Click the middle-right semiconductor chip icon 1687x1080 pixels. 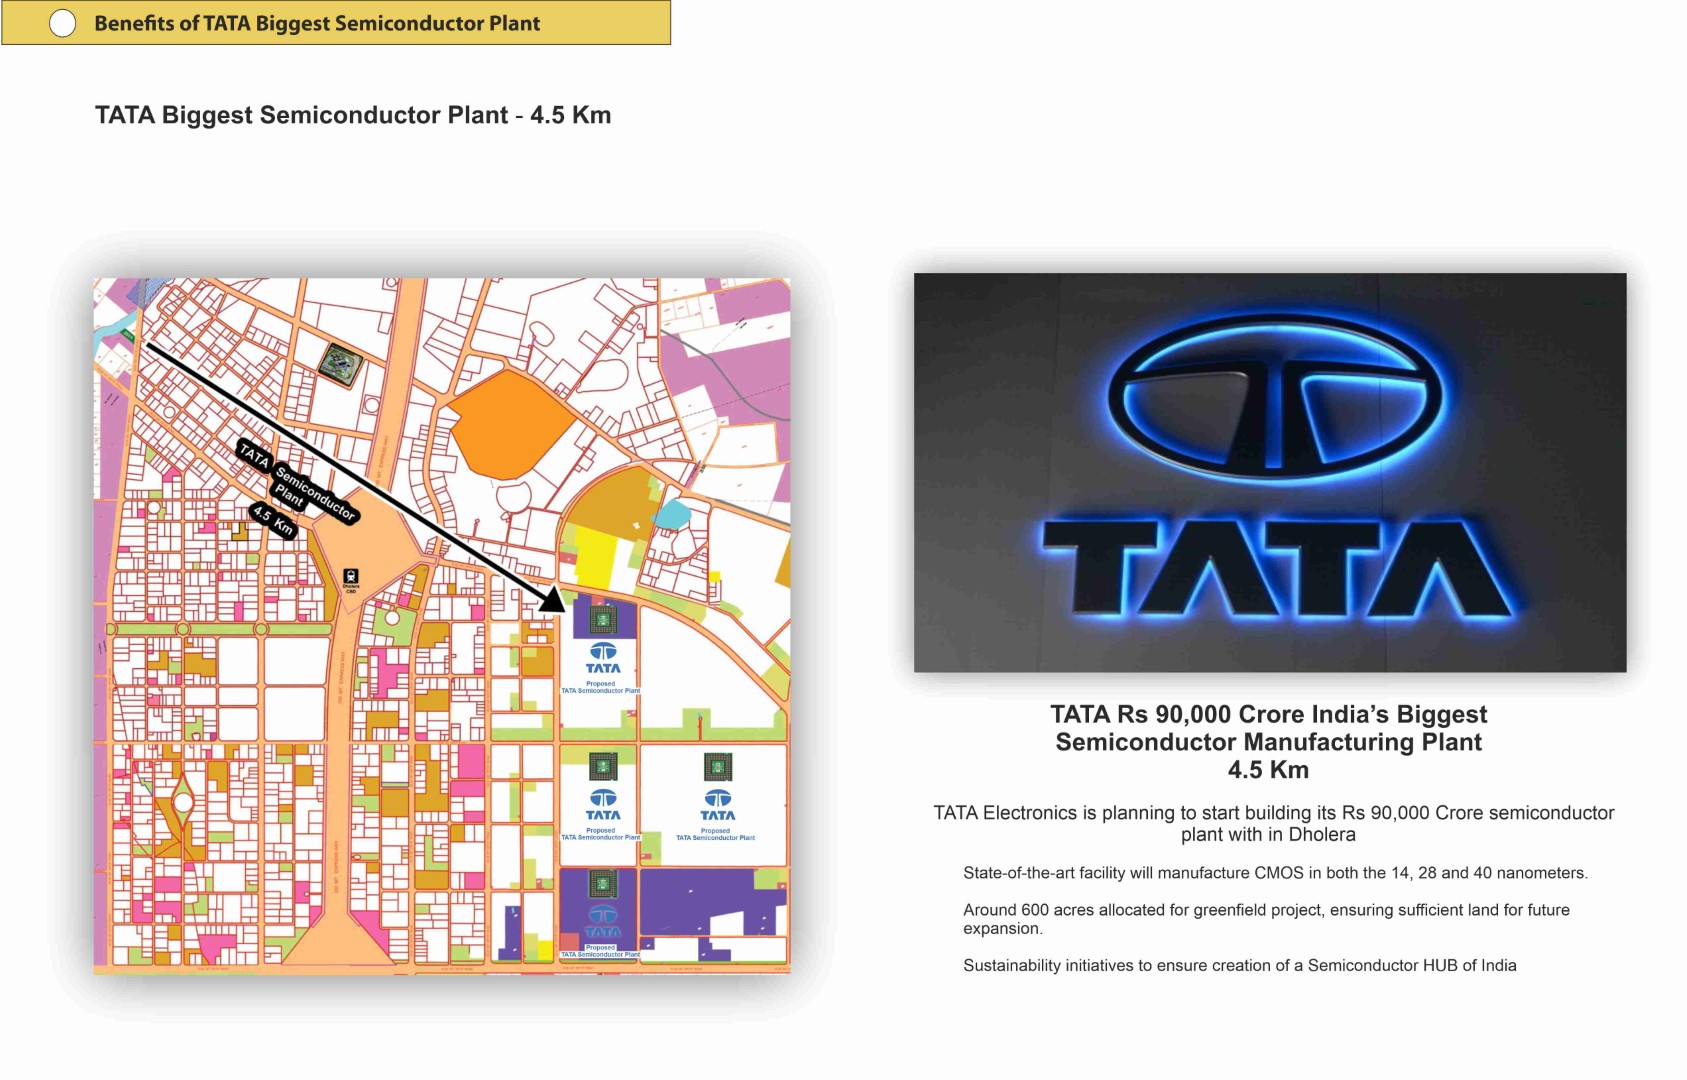click(718, 767)
